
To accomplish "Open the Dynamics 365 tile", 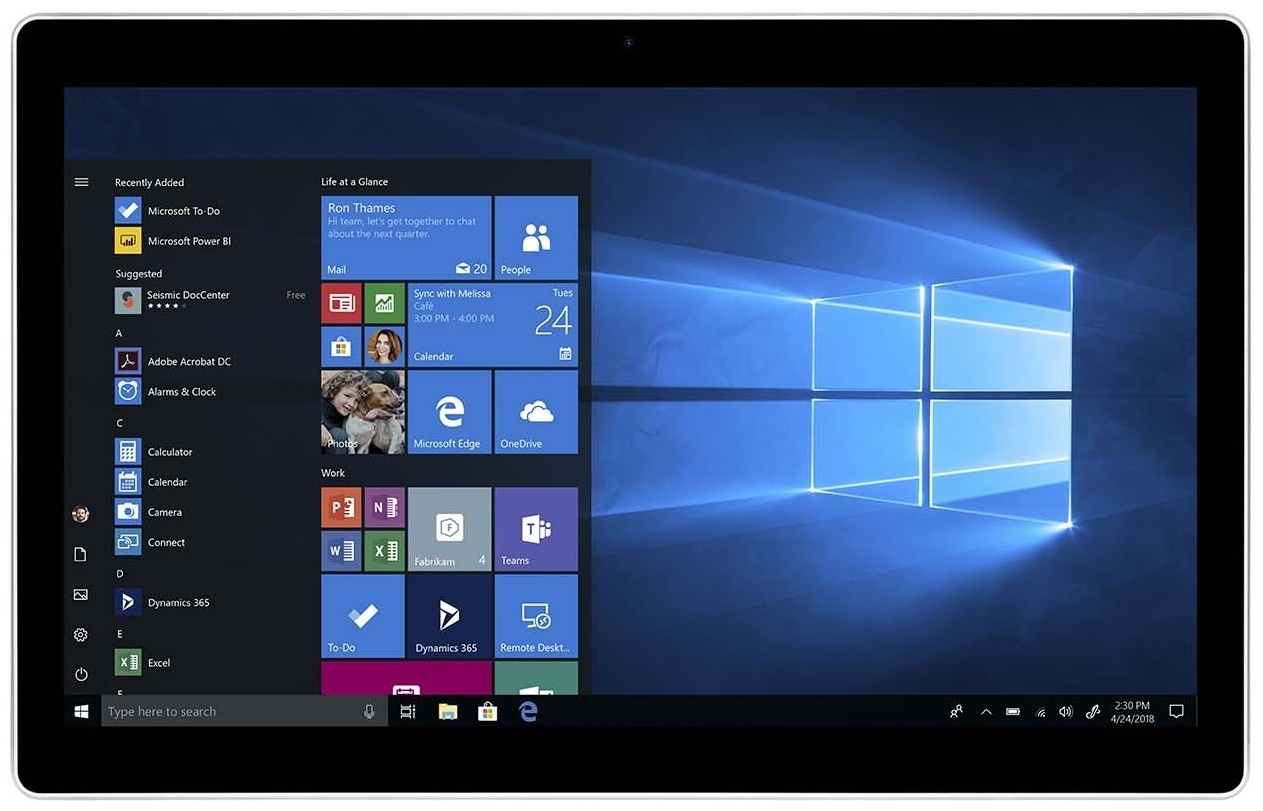I will [x=449, y=616].
